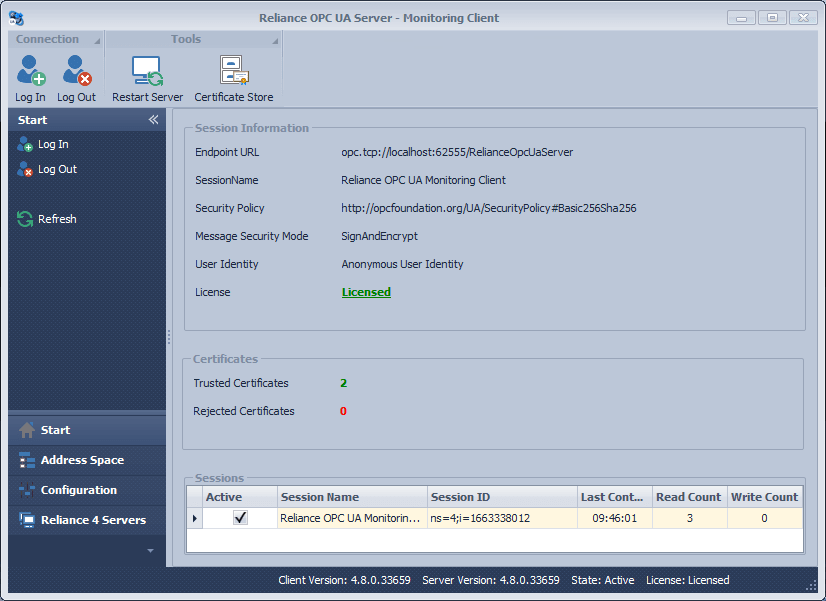
Task: Click the Restart Server icon
Action: coord(146,70)
